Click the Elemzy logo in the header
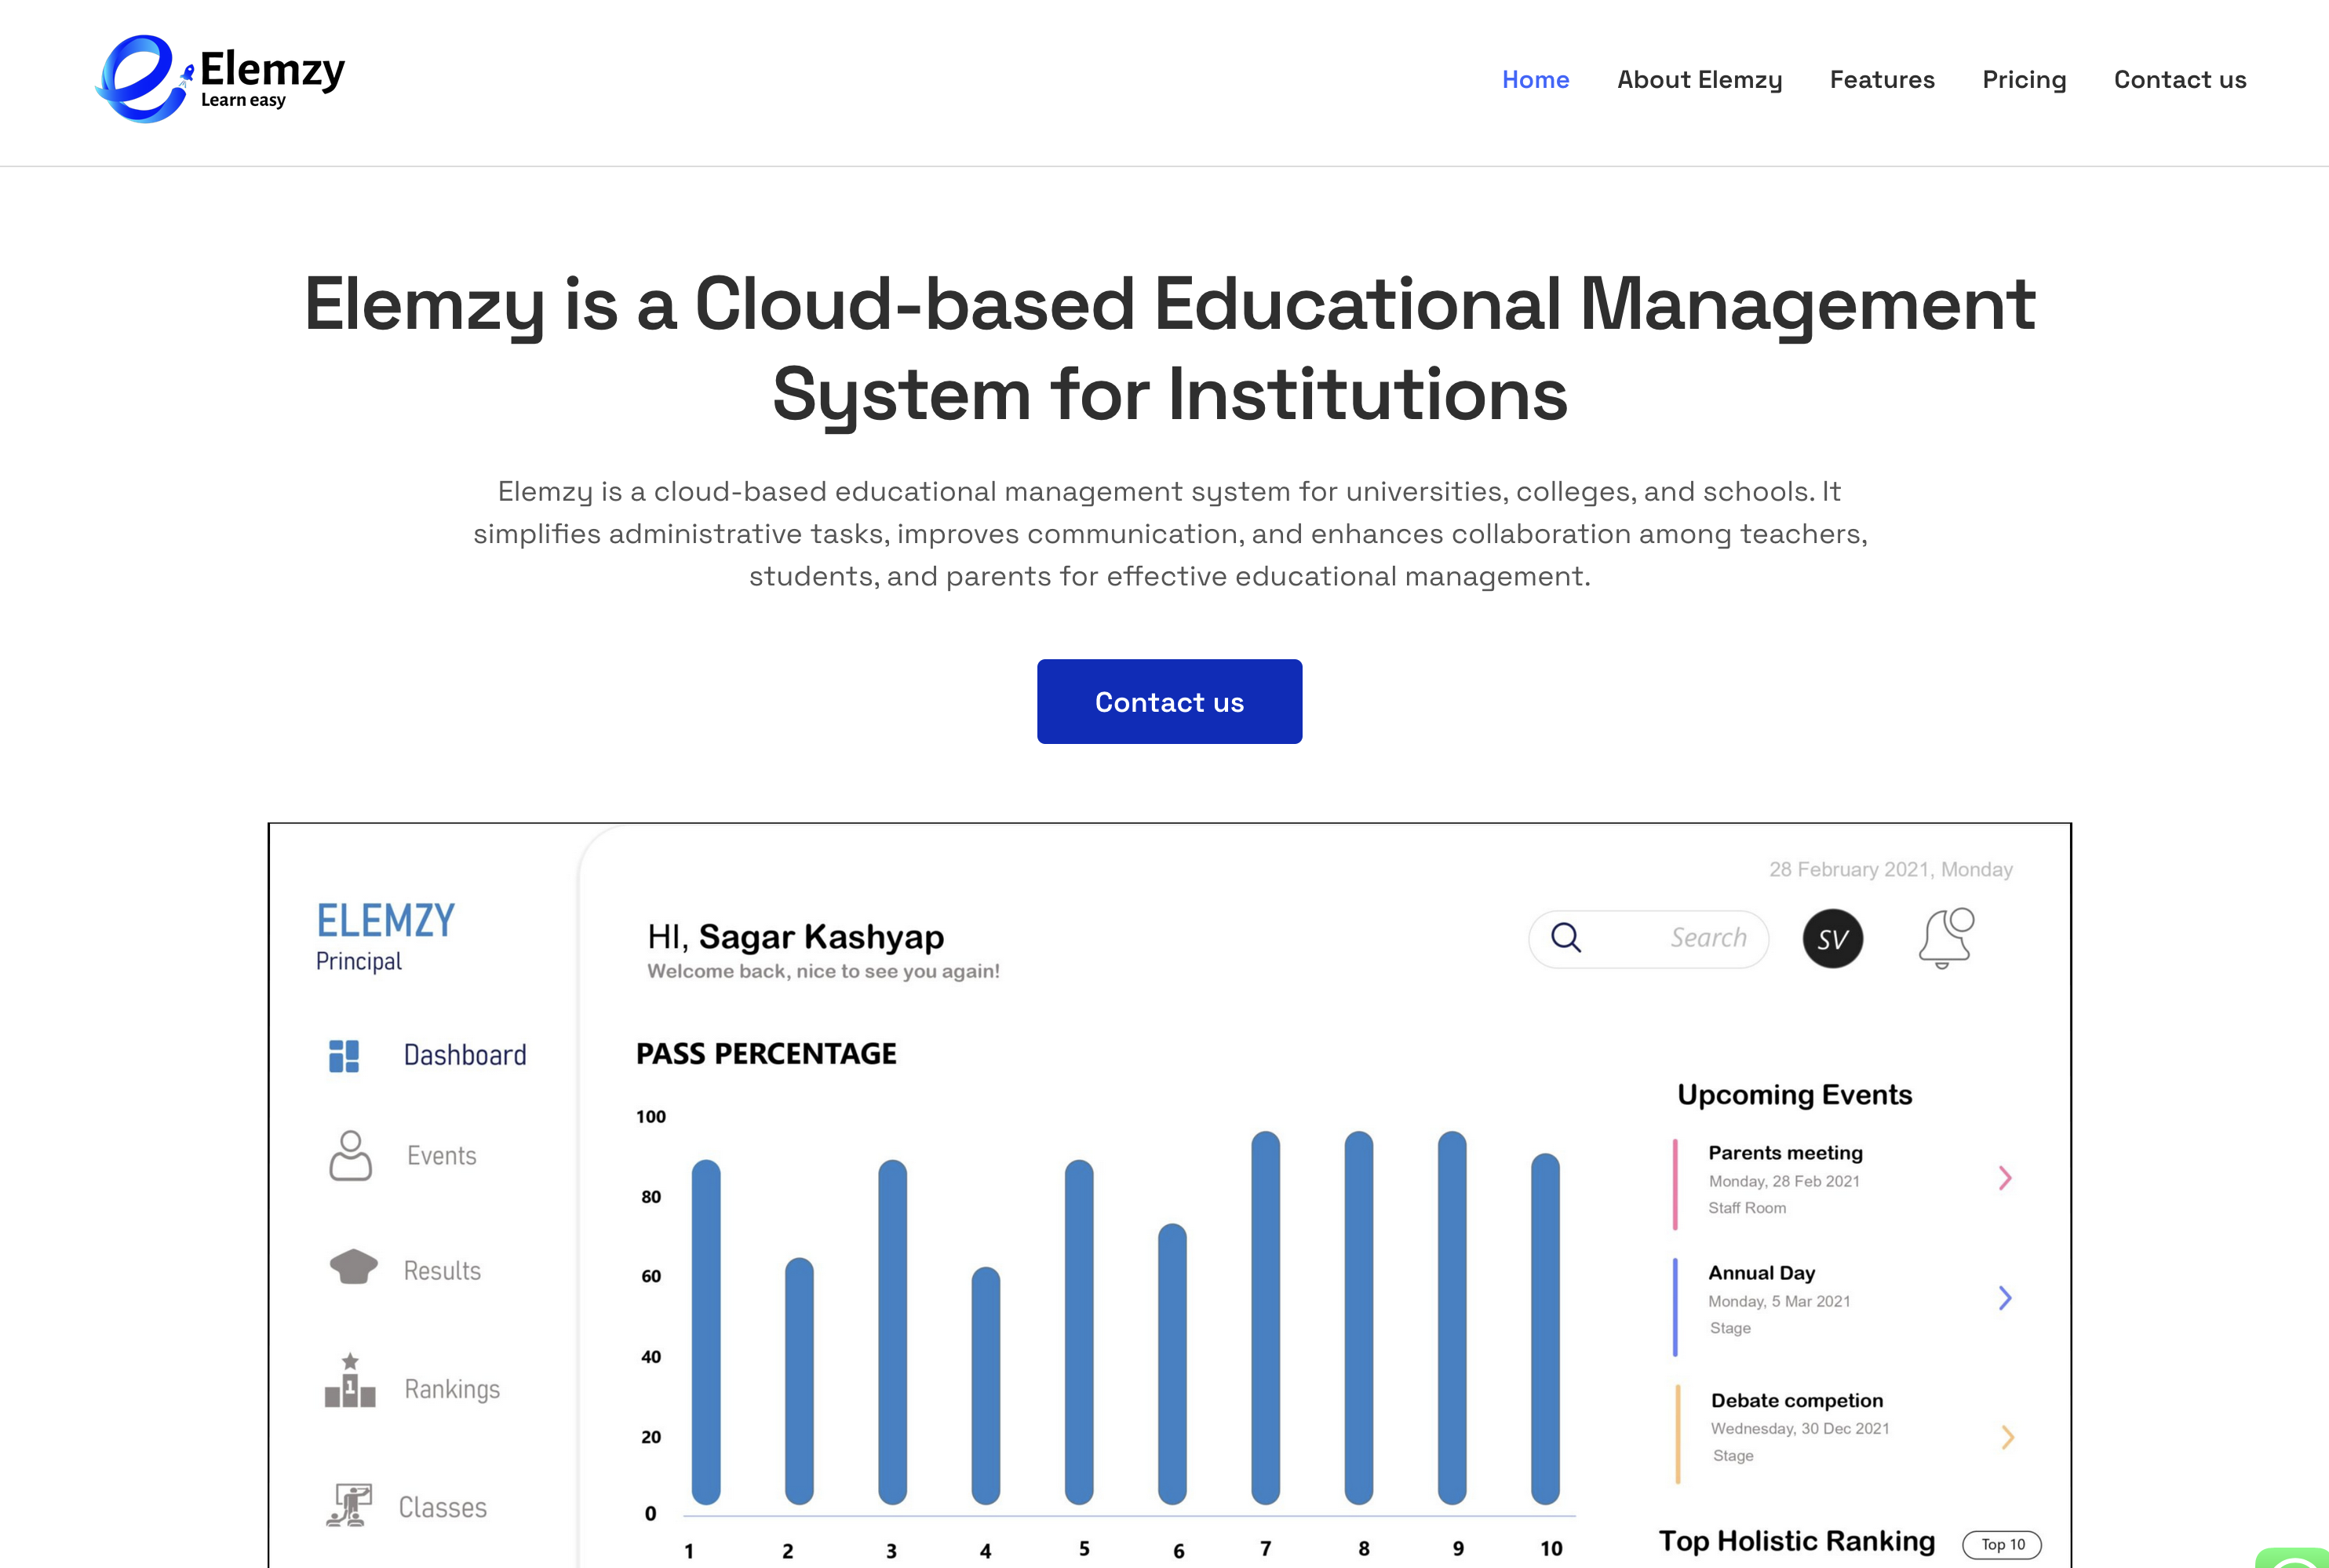 click(x=218, y=78)
